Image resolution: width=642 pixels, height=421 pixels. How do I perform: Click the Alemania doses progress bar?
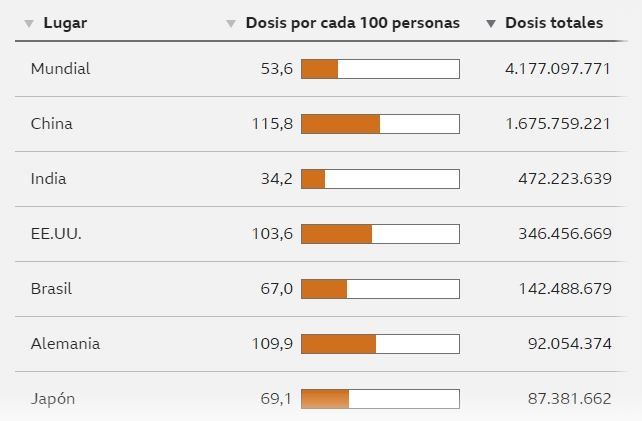(x=380, y=344)
